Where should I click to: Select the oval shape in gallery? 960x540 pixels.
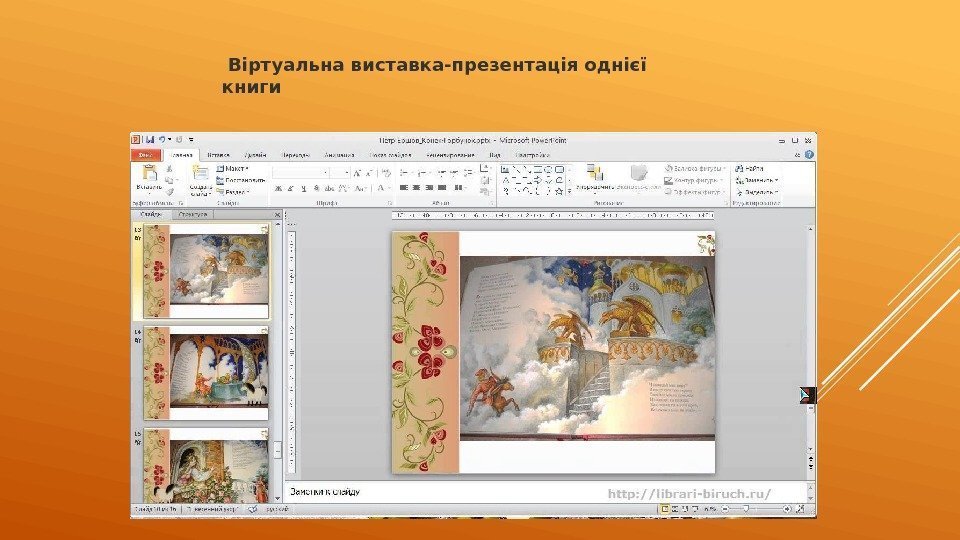[x=549, y=170]
